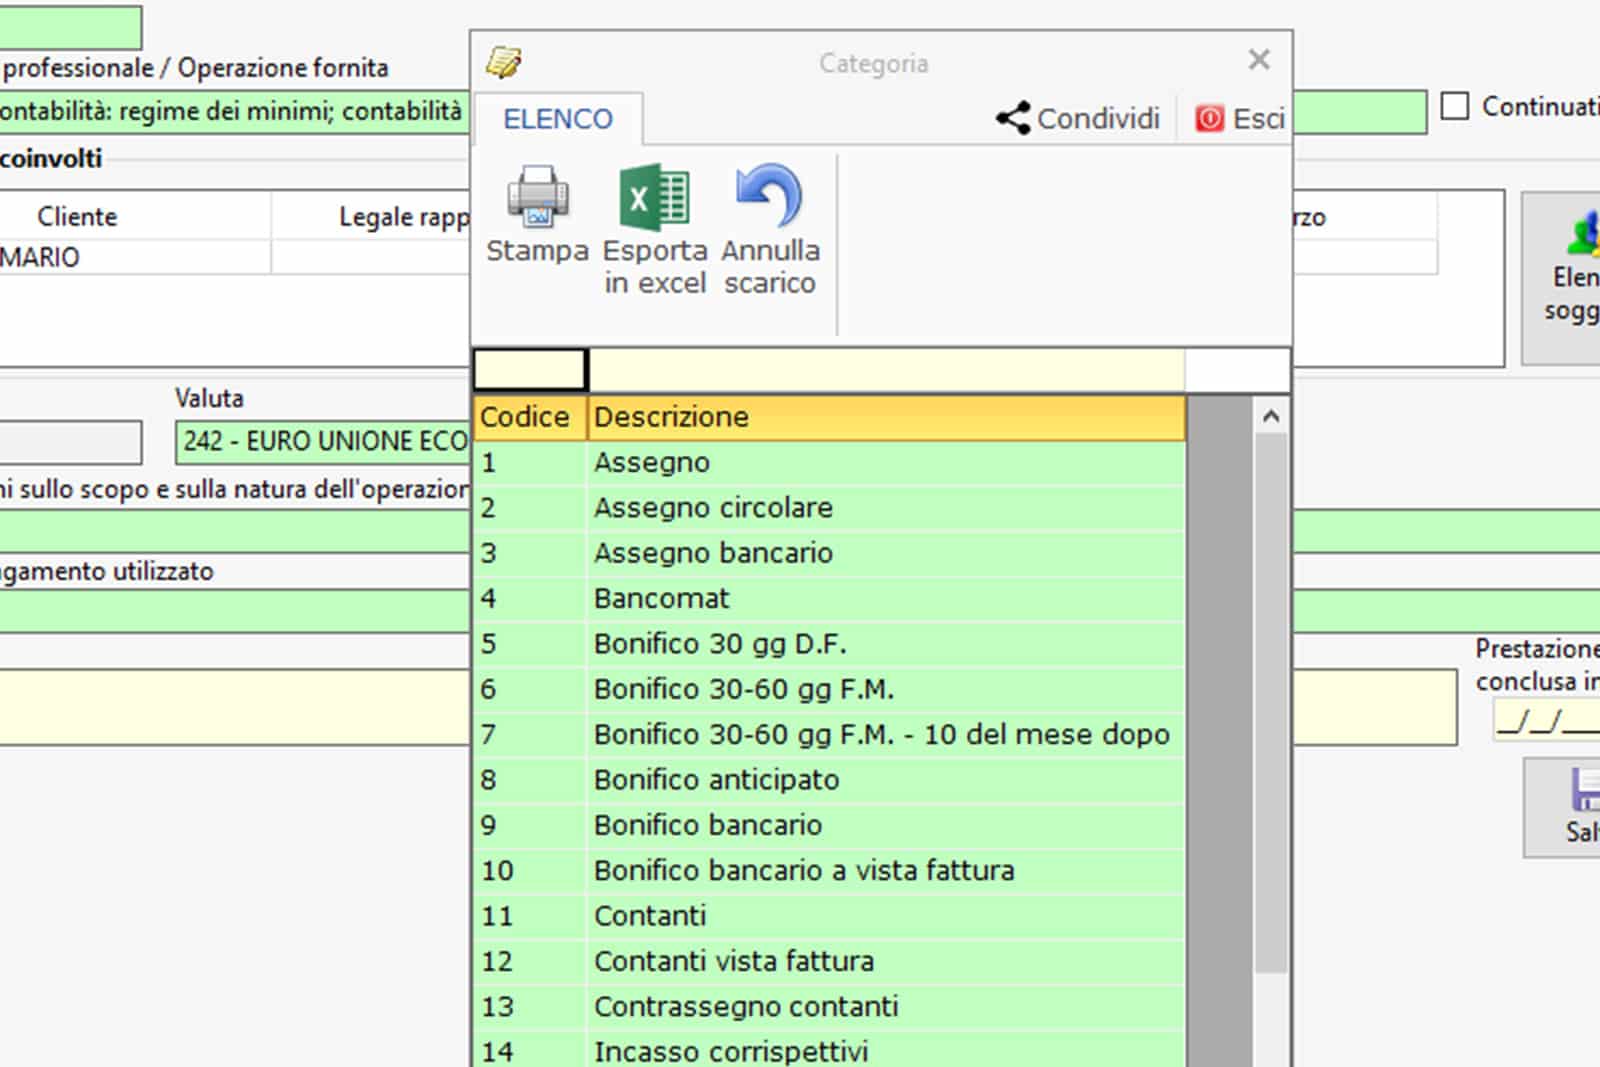1600x1067 pixels.
Task: Select the row Bonifico 30-60 gg F.M.
Action: 829,689
